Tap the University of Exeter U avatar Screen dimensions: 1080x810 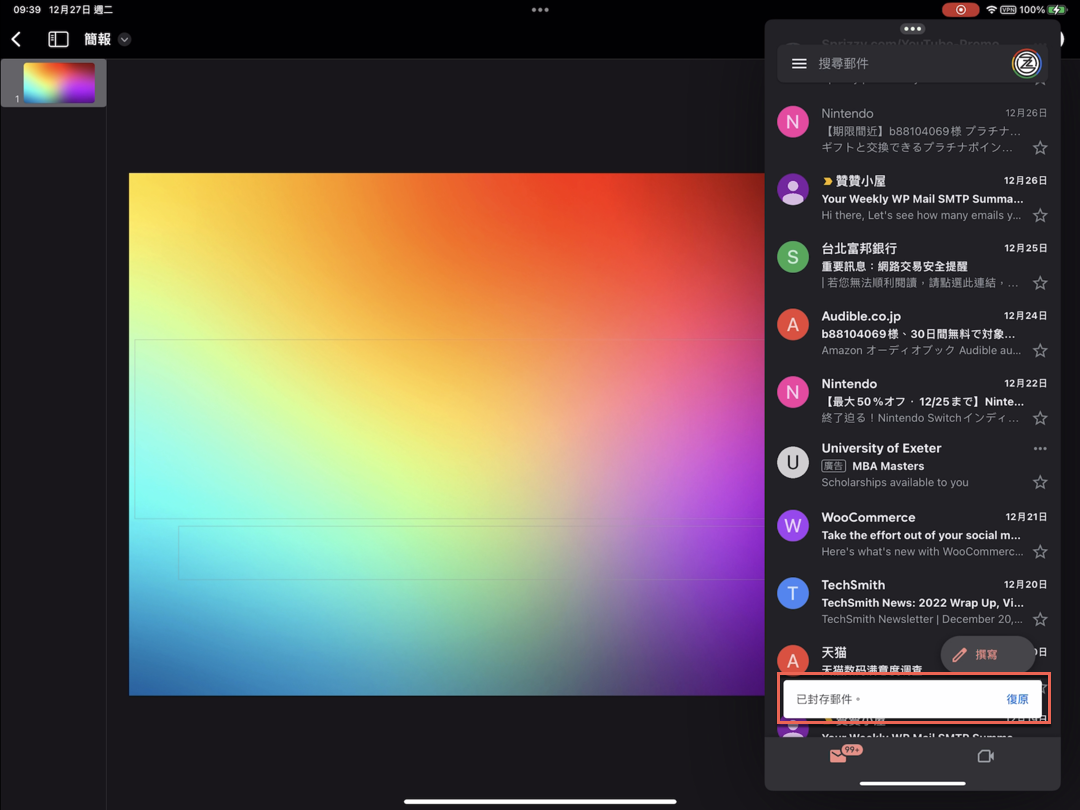[x=793, y=462]
